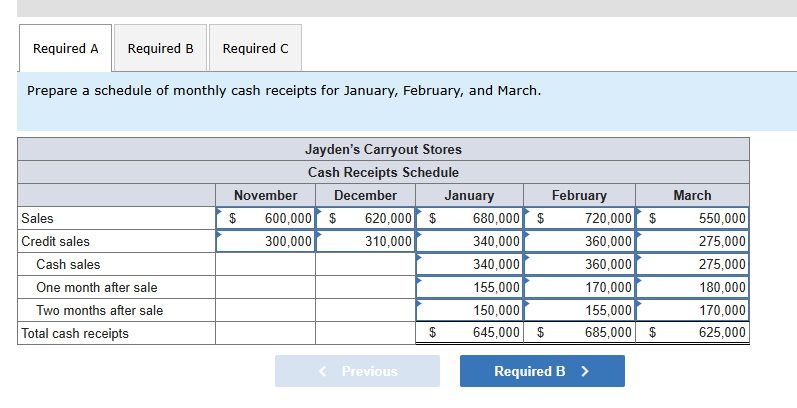The image size is (797, 408).
Task: Switch to the Required B tab
Action: pyautogui.click(x=161, y=48)
